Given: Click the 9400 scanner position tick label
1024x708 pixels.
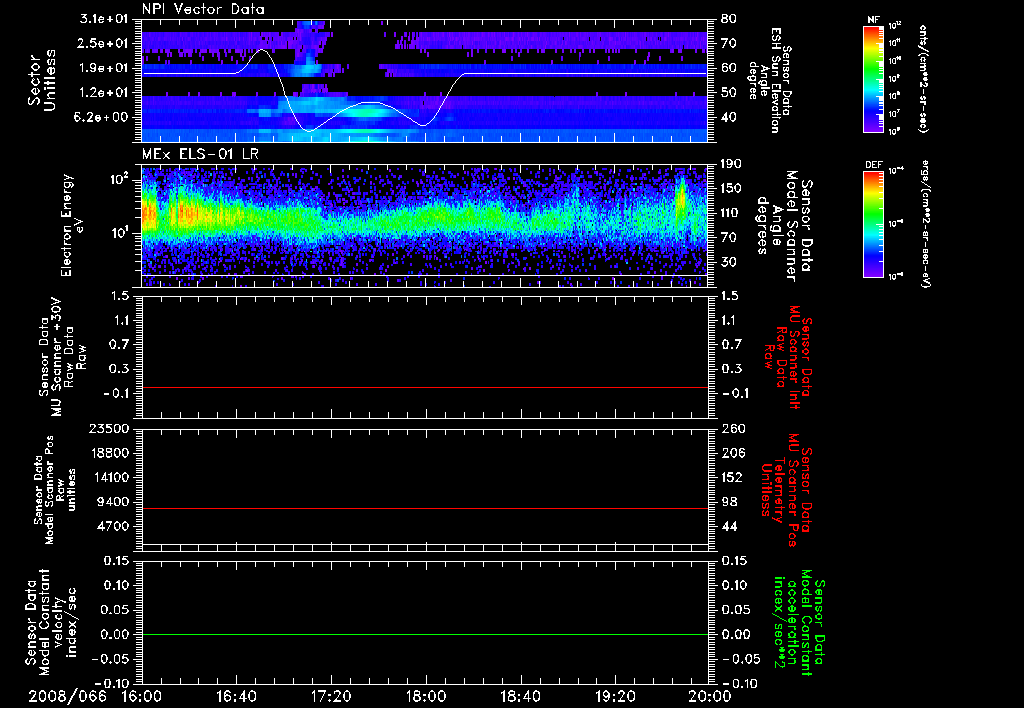Looking at the screenshot, I should (x=114, y=502).
